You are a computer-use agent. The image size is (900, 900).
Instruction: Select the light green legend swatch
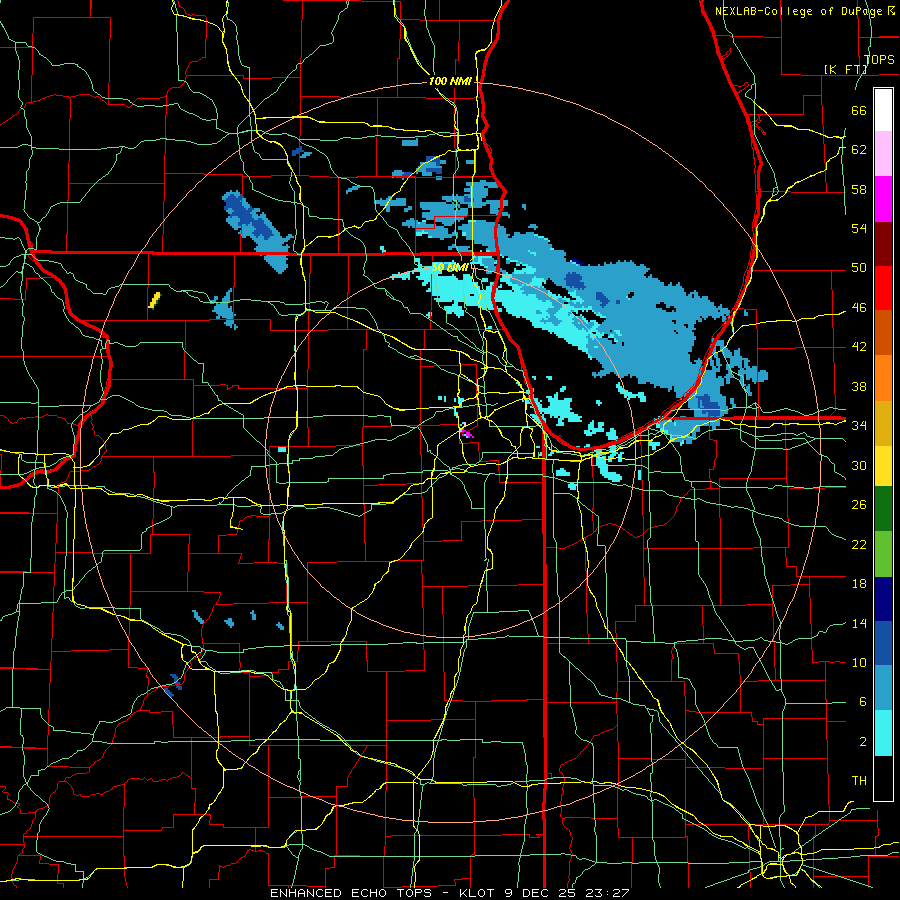(x=883, y=554)
